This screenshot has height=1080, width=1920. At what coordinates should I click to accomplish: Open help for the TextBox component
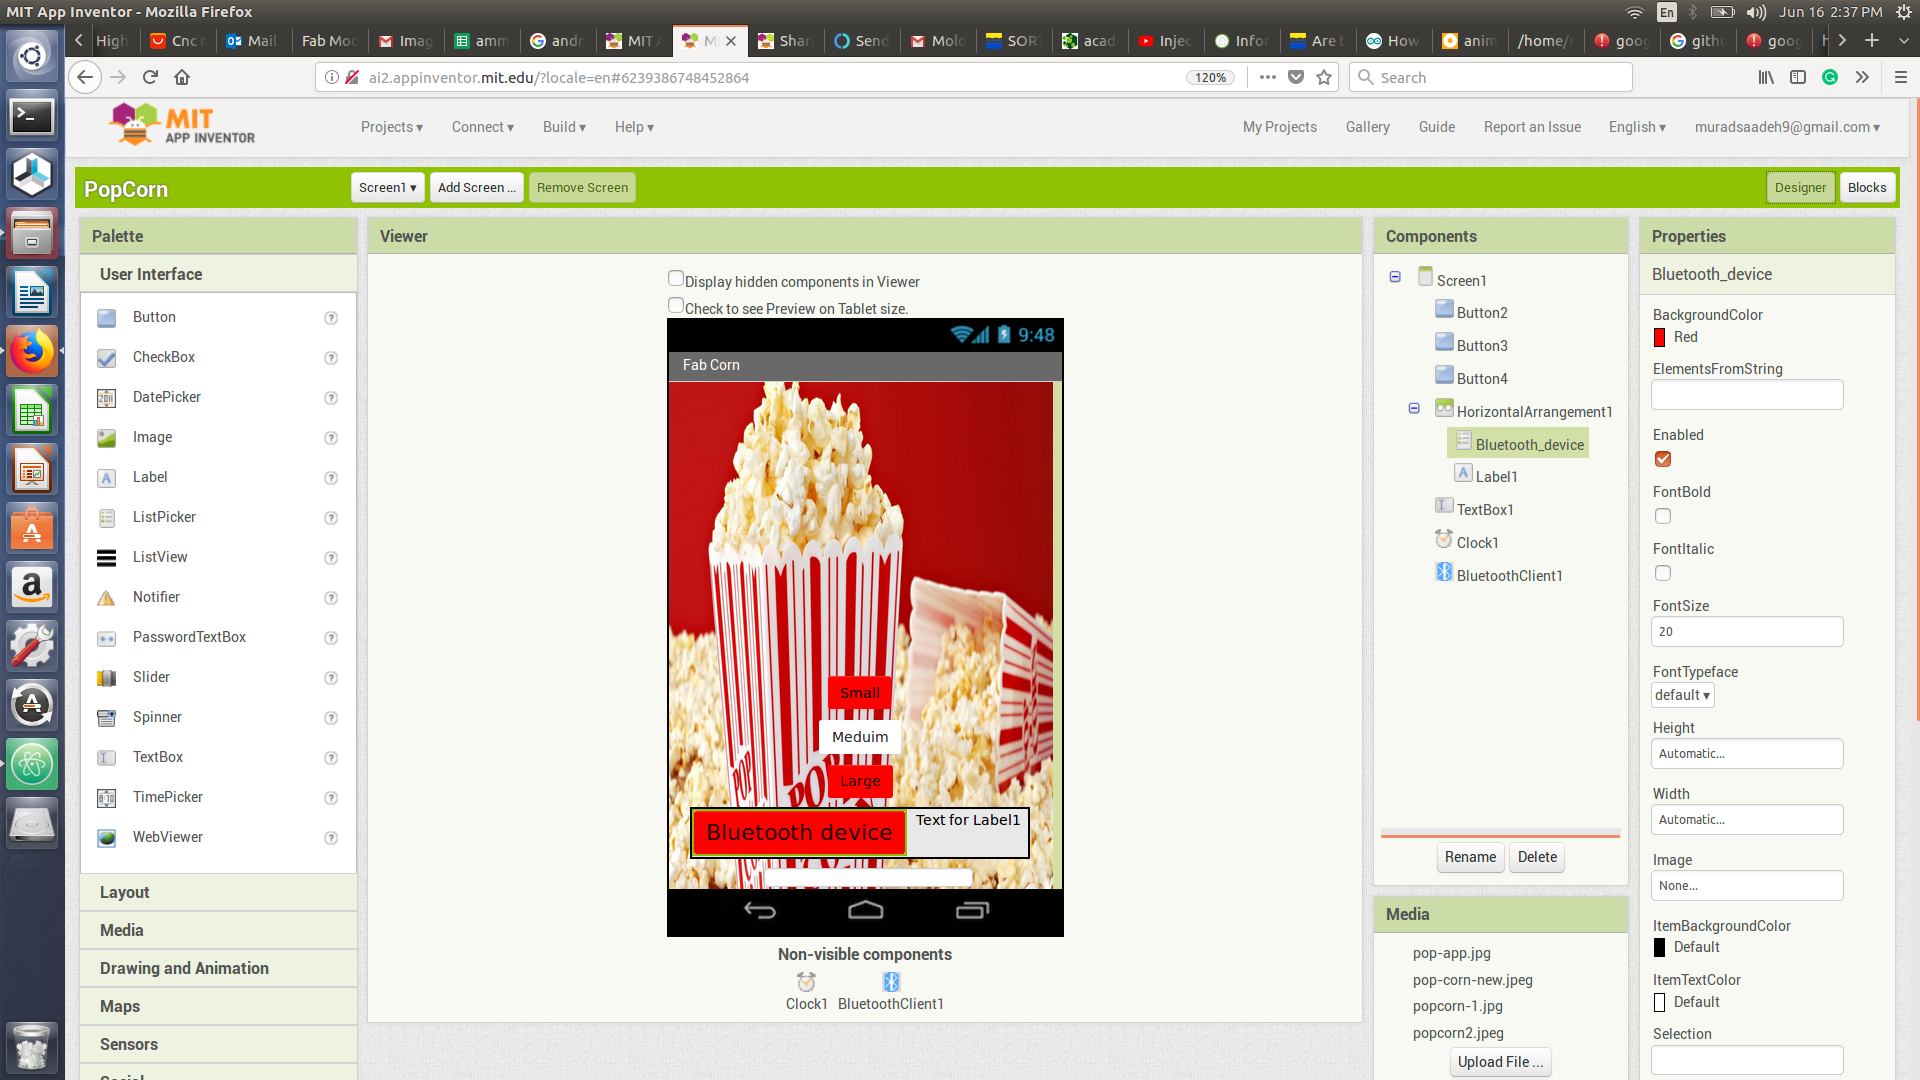point(331,758)
